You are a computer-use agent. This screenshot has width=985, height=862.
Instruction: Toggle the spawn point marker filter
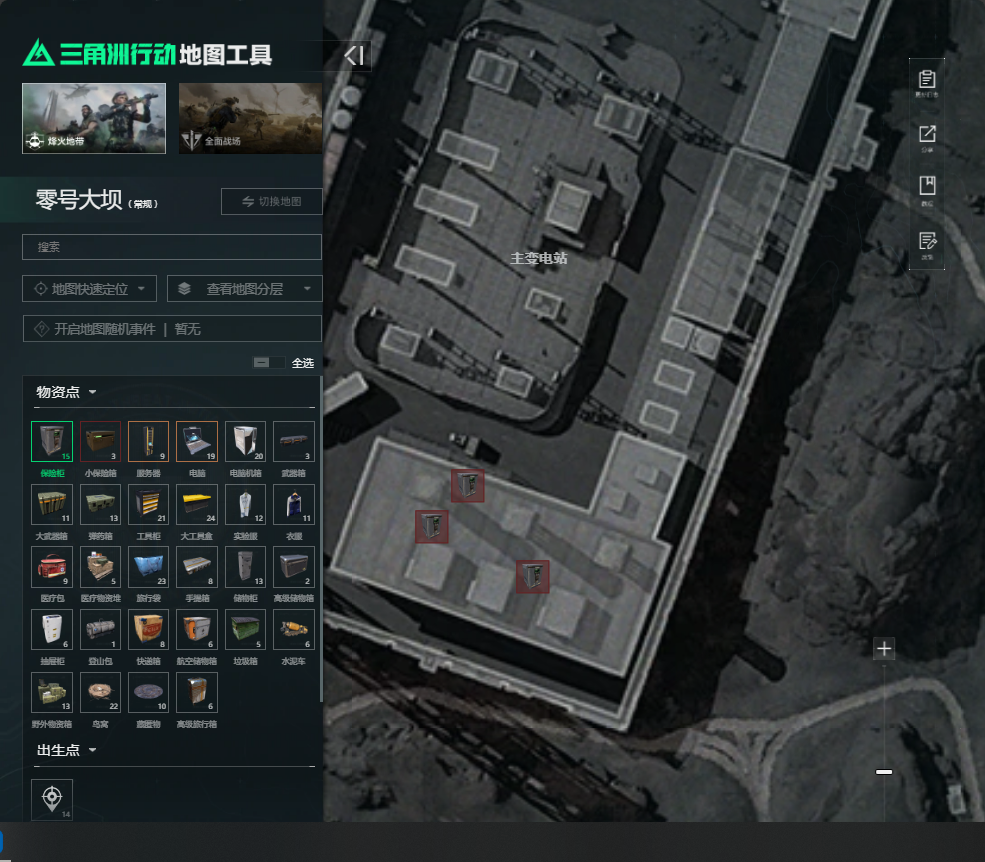coord(52,799)
